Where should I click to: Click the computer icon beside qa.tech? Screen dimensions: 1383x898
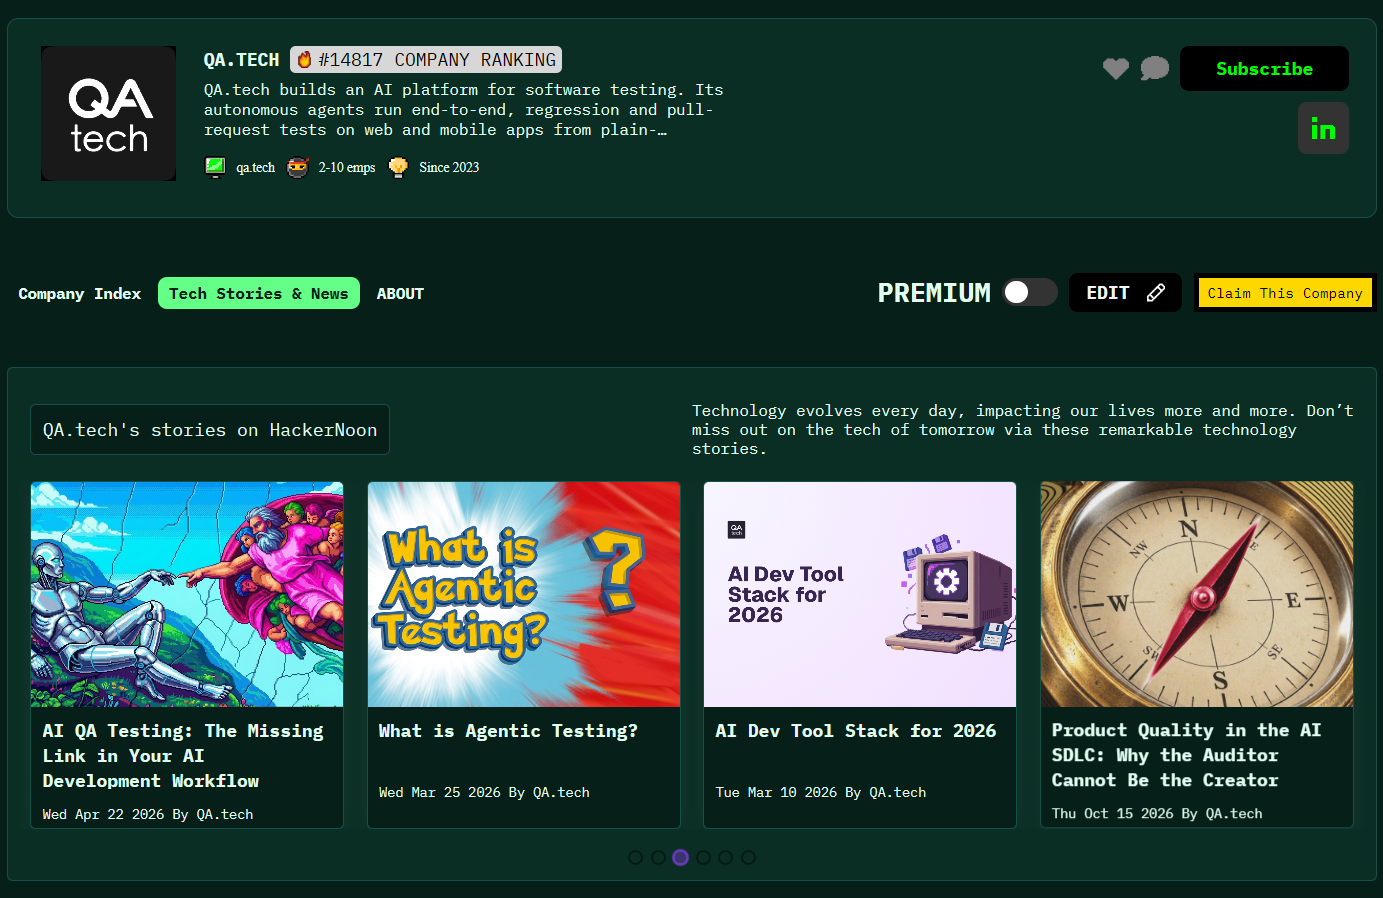[x=215, y=167]
